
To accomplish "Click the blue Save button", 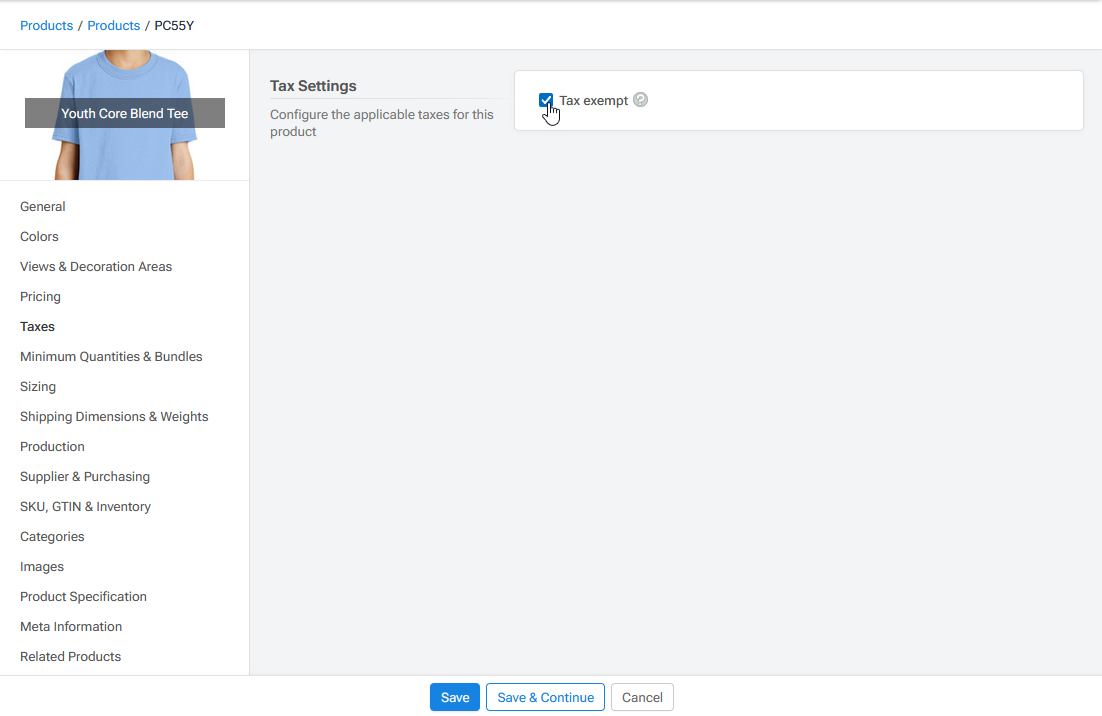I will (x=455, y=697).
